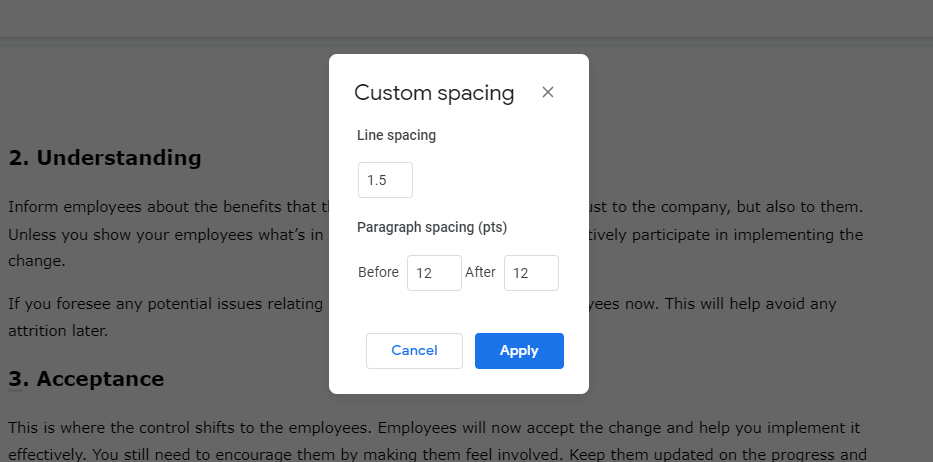Apply the custom spacing settings
Screen dimensions: 933x462
tap(519, 351)
